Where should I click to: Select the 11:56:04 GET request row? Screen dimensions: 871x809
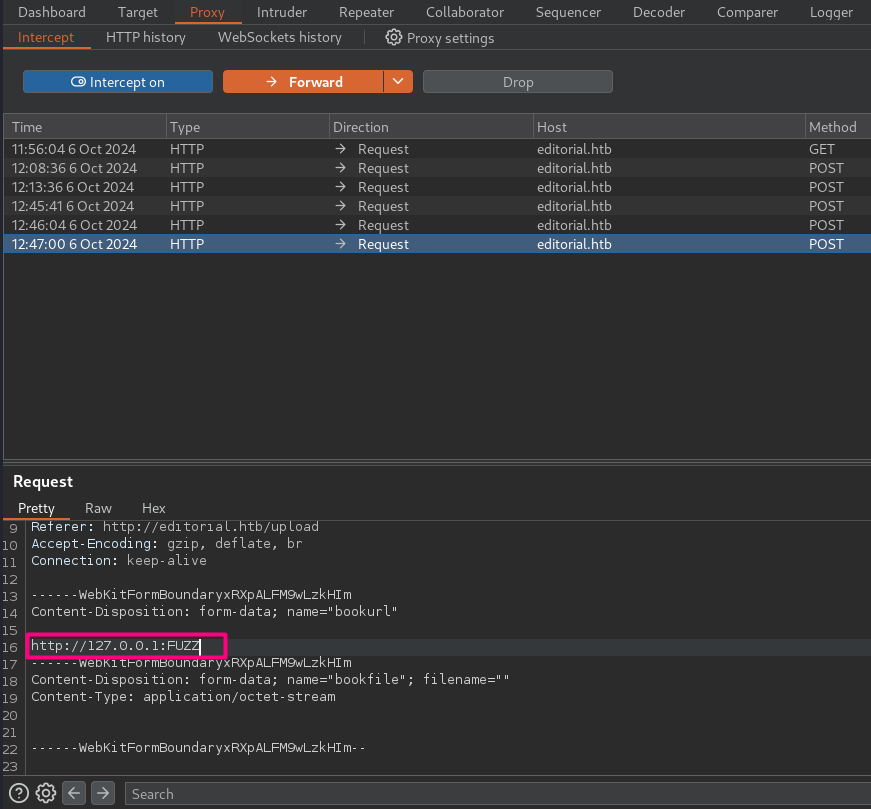(x=437, y=149)
